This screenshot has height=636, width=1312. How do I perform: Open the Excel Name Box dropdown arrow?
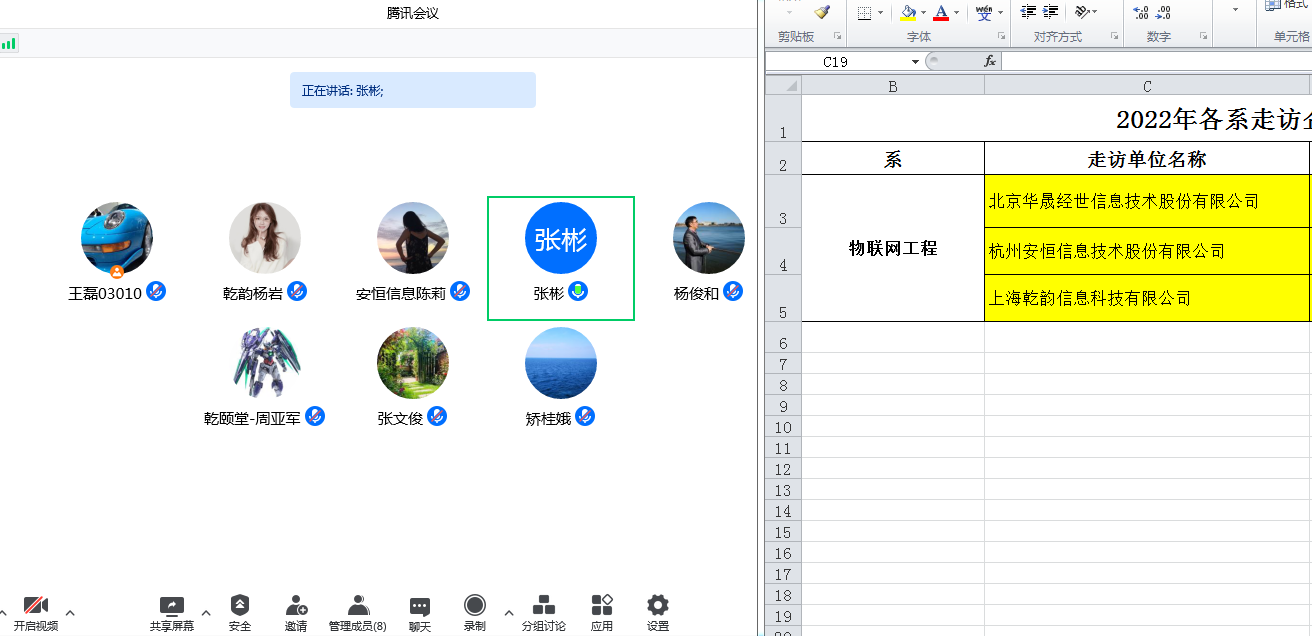(x=915, y=62)
